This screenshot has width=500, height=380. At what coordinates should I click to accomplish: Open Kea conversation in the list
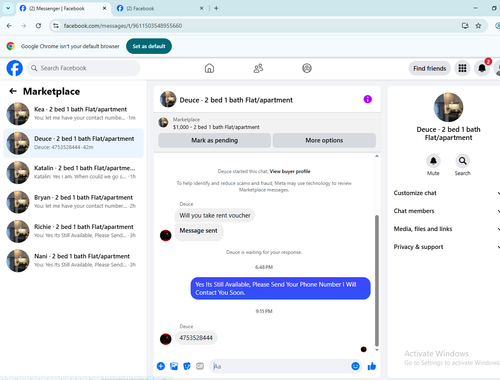[73, 114]
